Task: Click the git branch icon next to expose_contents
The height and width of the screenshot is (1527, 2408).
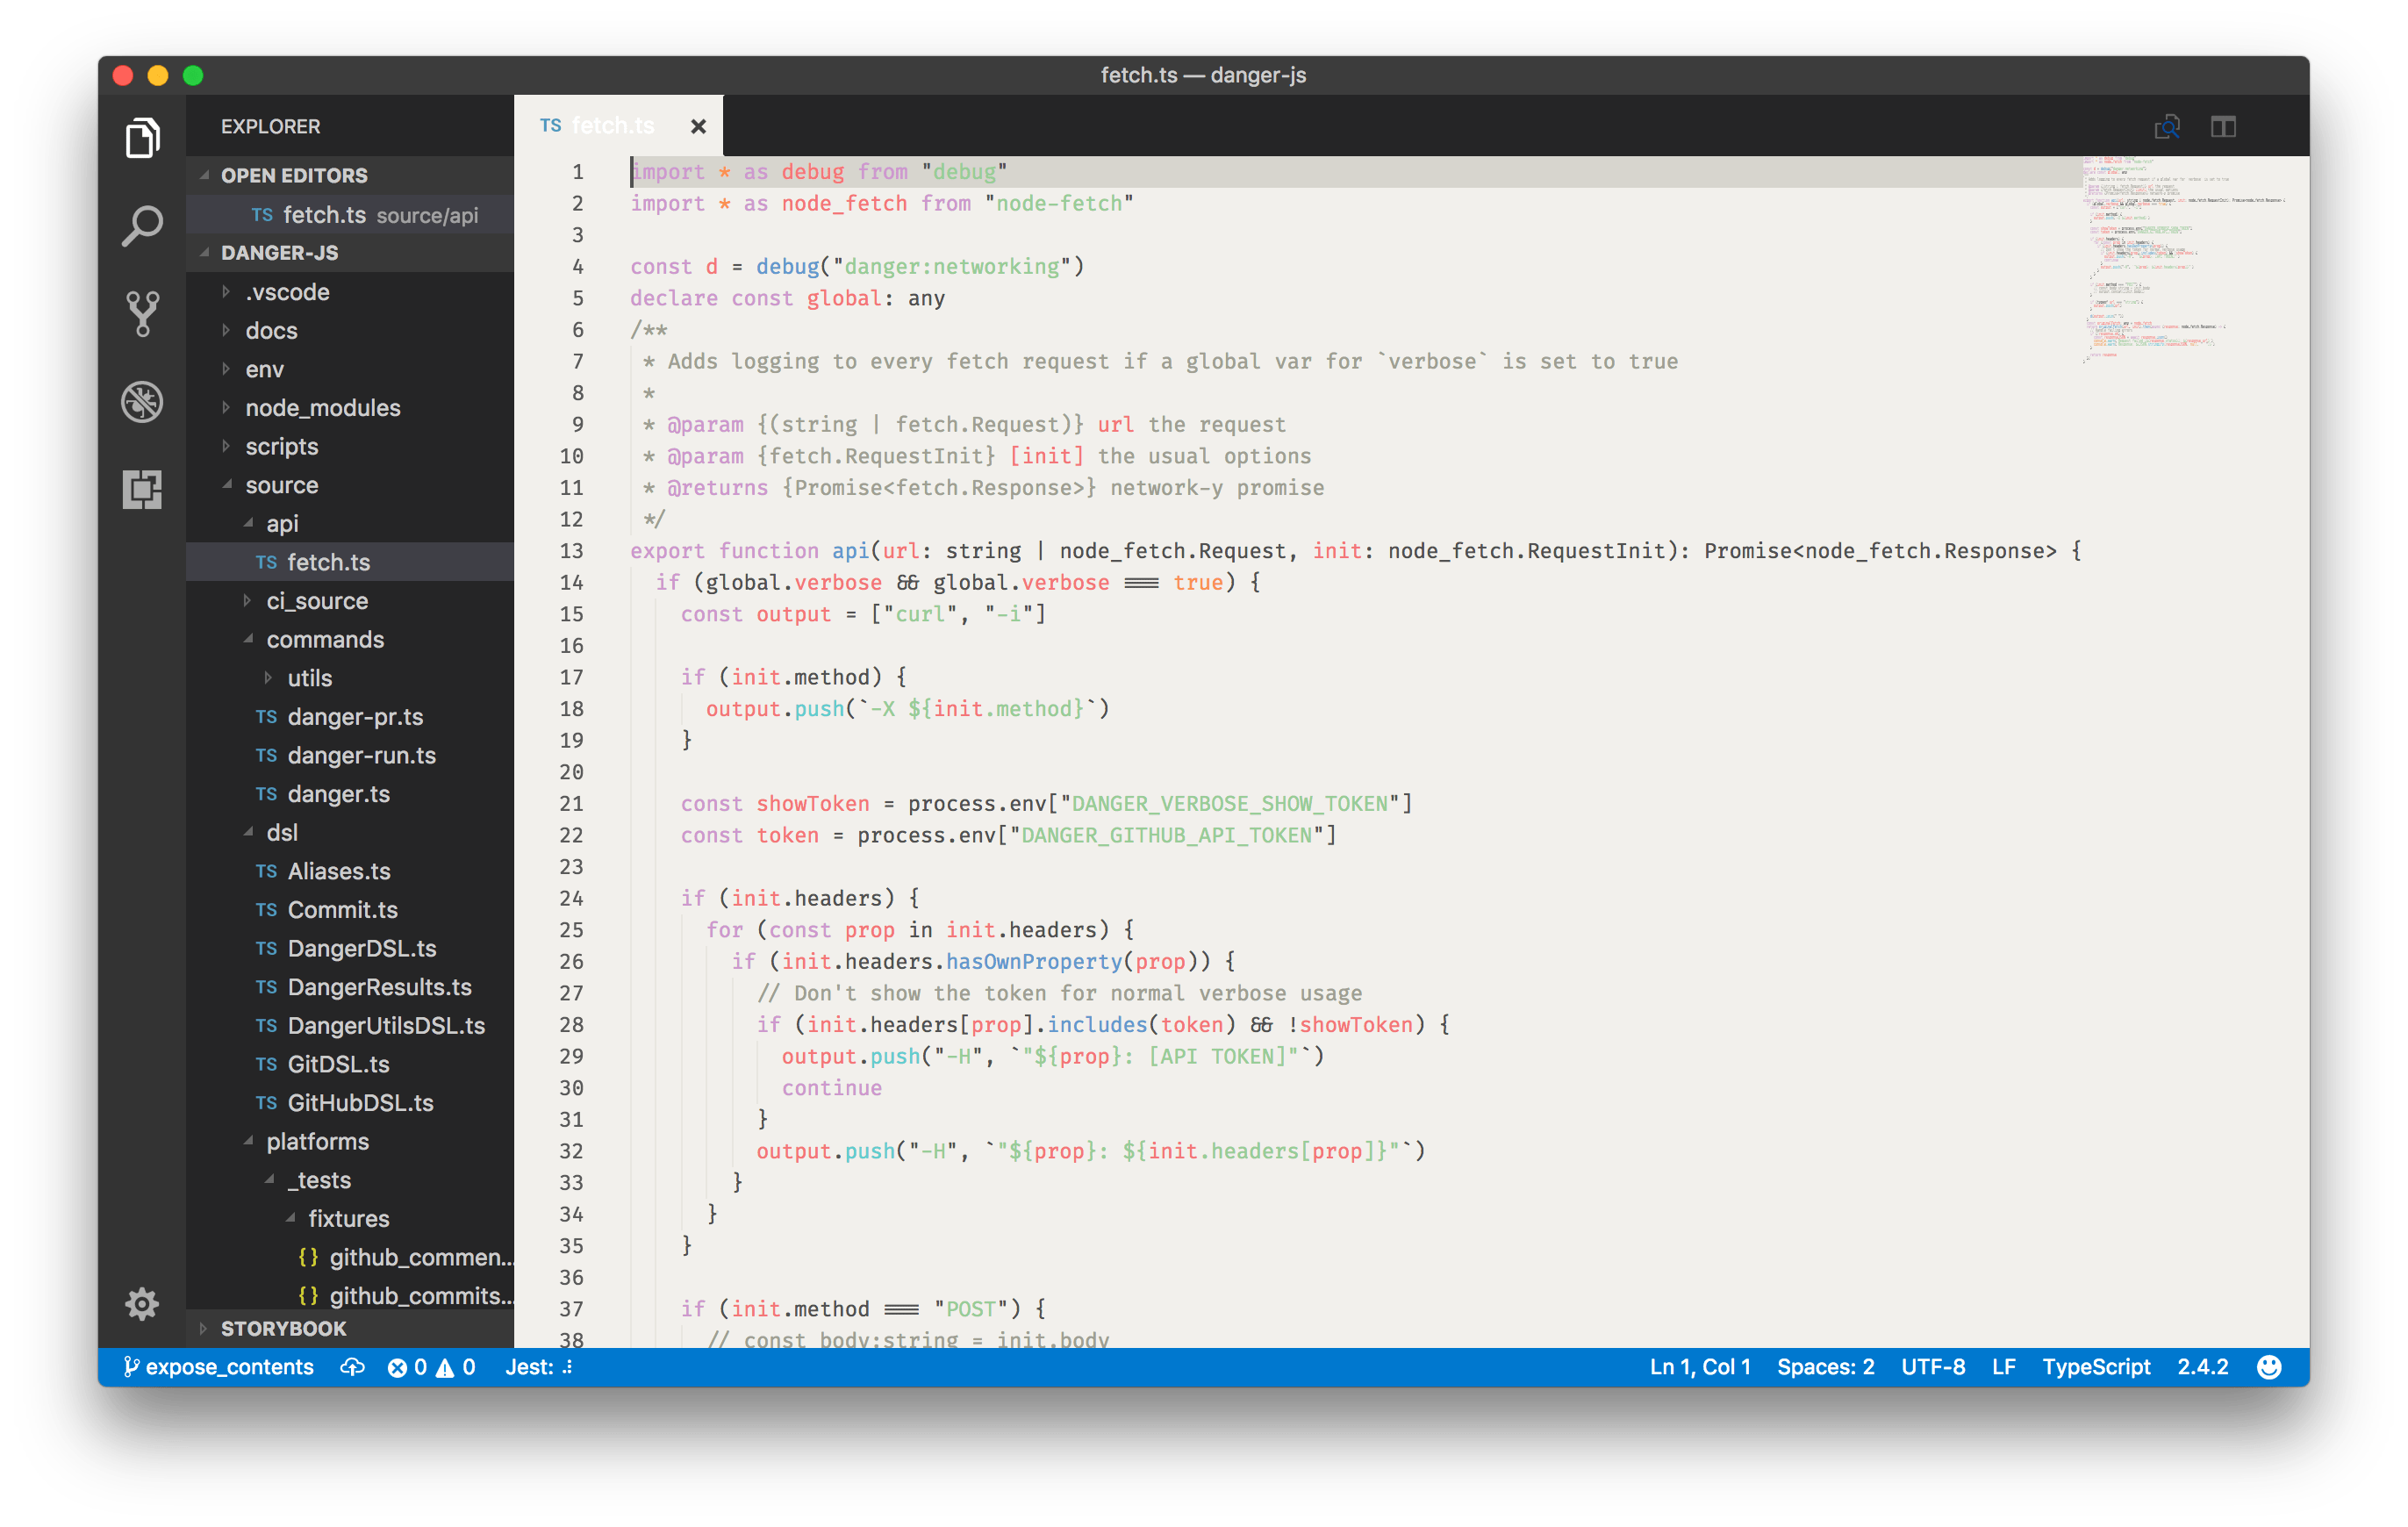Action: coord(131,1366)
